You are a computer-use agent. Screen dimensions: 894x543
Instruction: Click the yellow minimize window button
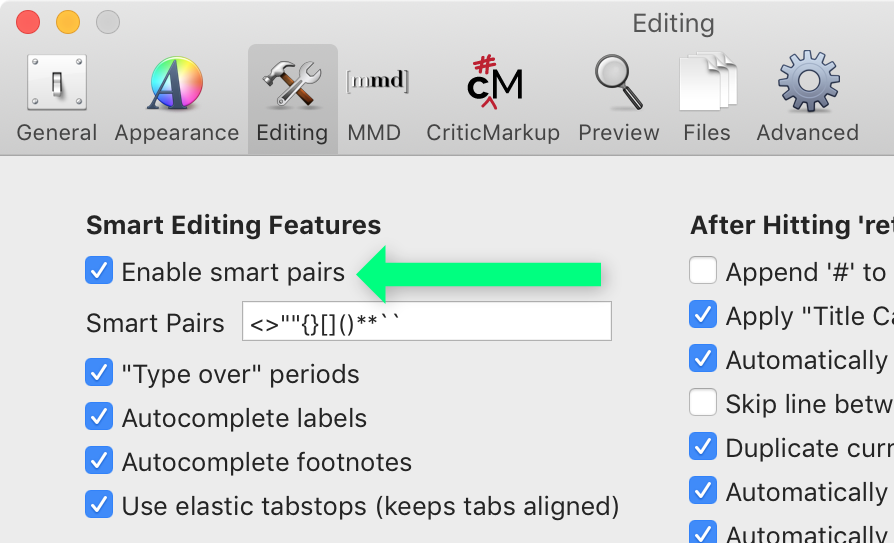coord(68,22)
